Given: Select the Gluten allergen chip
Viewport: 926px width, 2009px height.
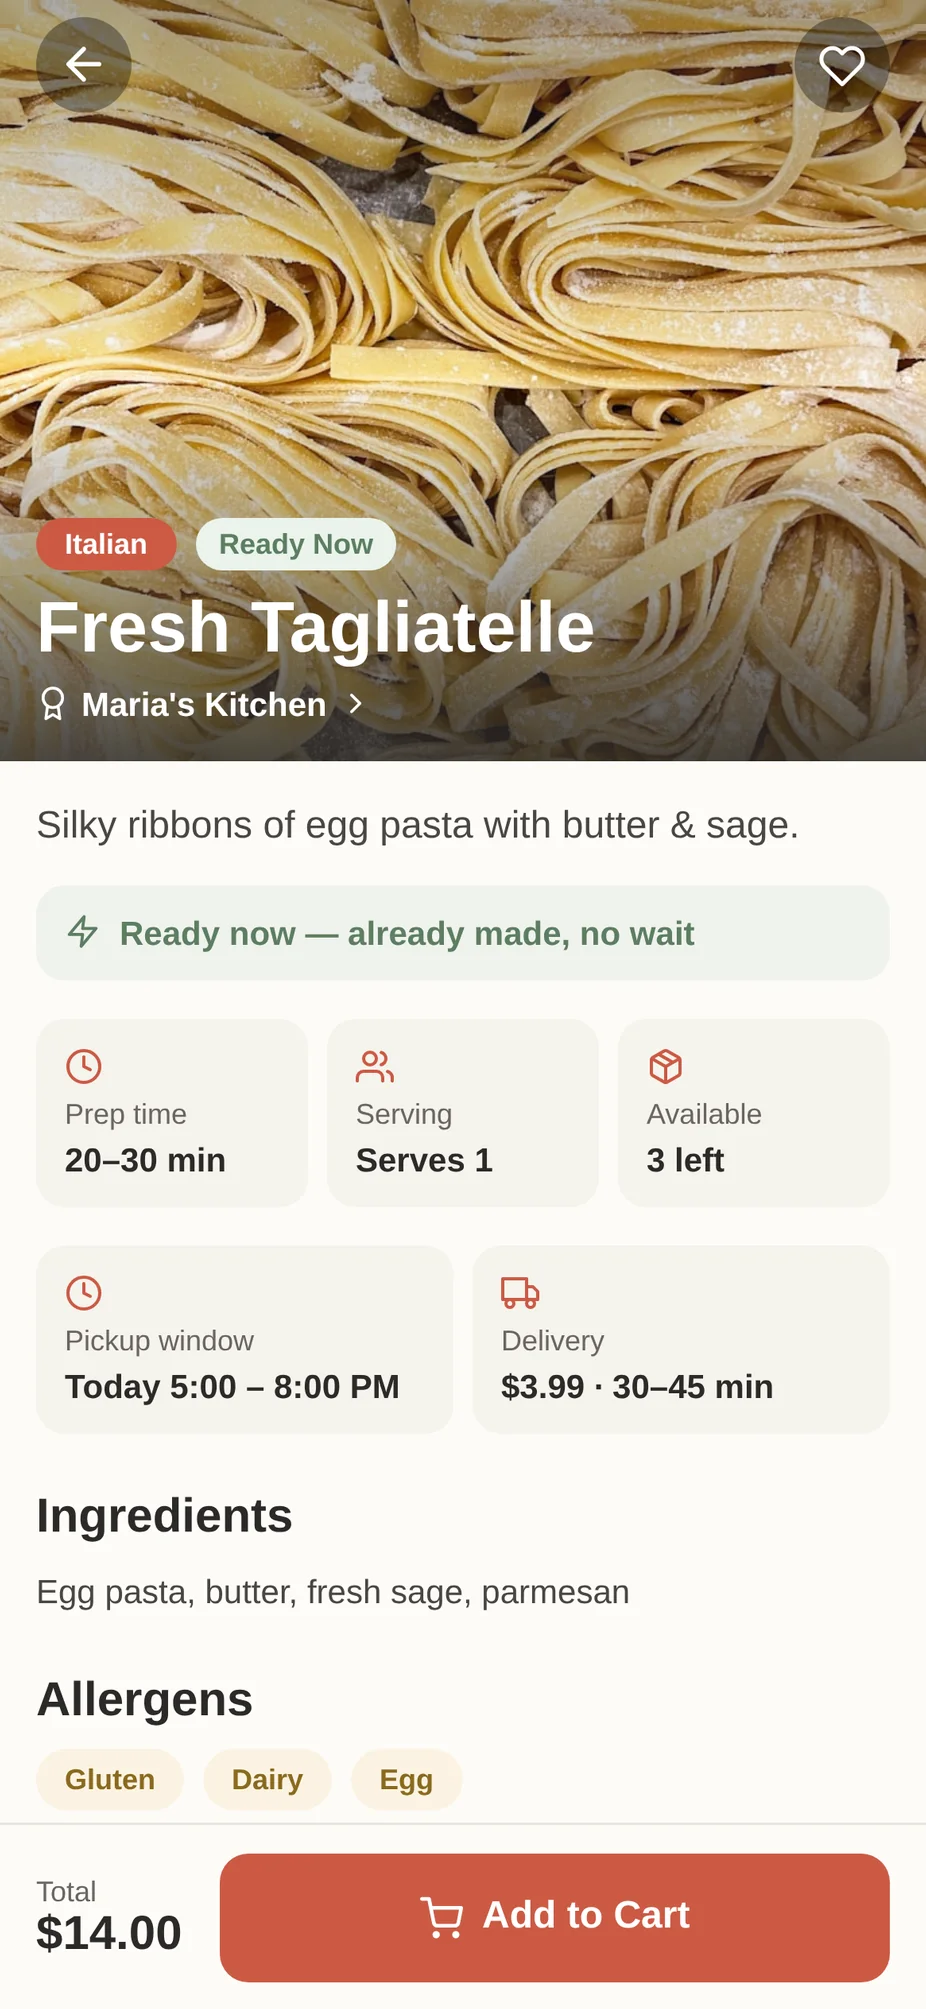Looking at the screenshot, I should pyautogui.click(x=110, y=1780).
